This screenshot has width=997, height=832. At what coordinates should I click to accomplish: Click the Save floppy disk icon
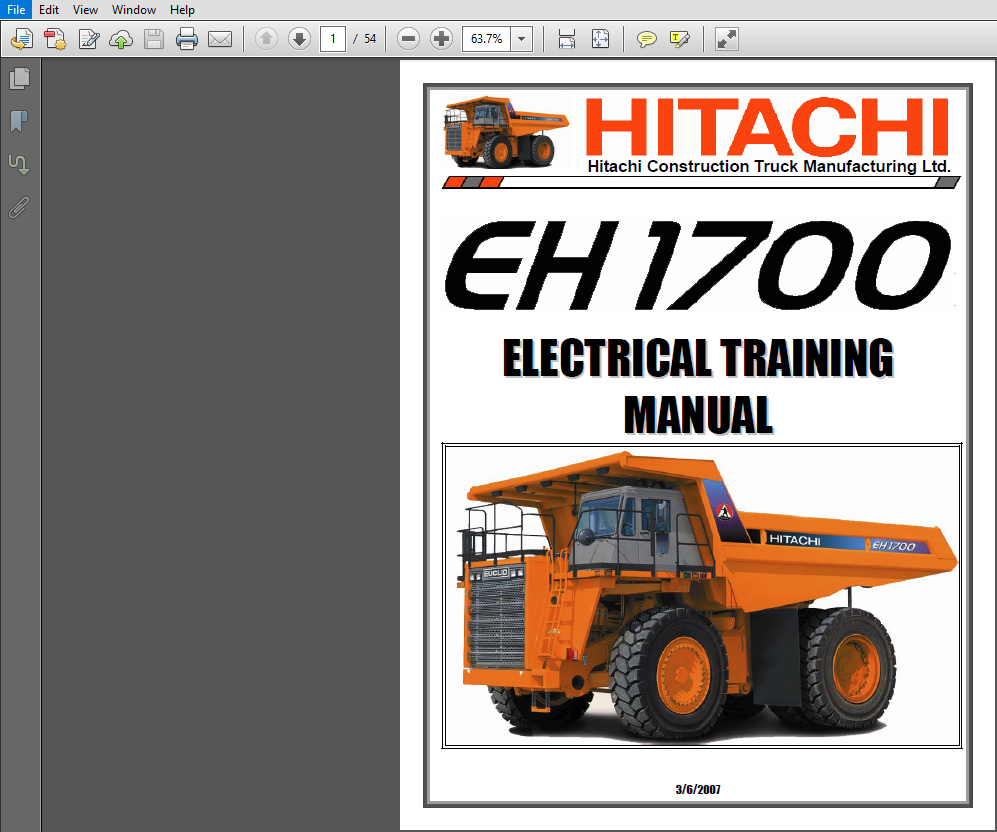click(x=153, y=39)
